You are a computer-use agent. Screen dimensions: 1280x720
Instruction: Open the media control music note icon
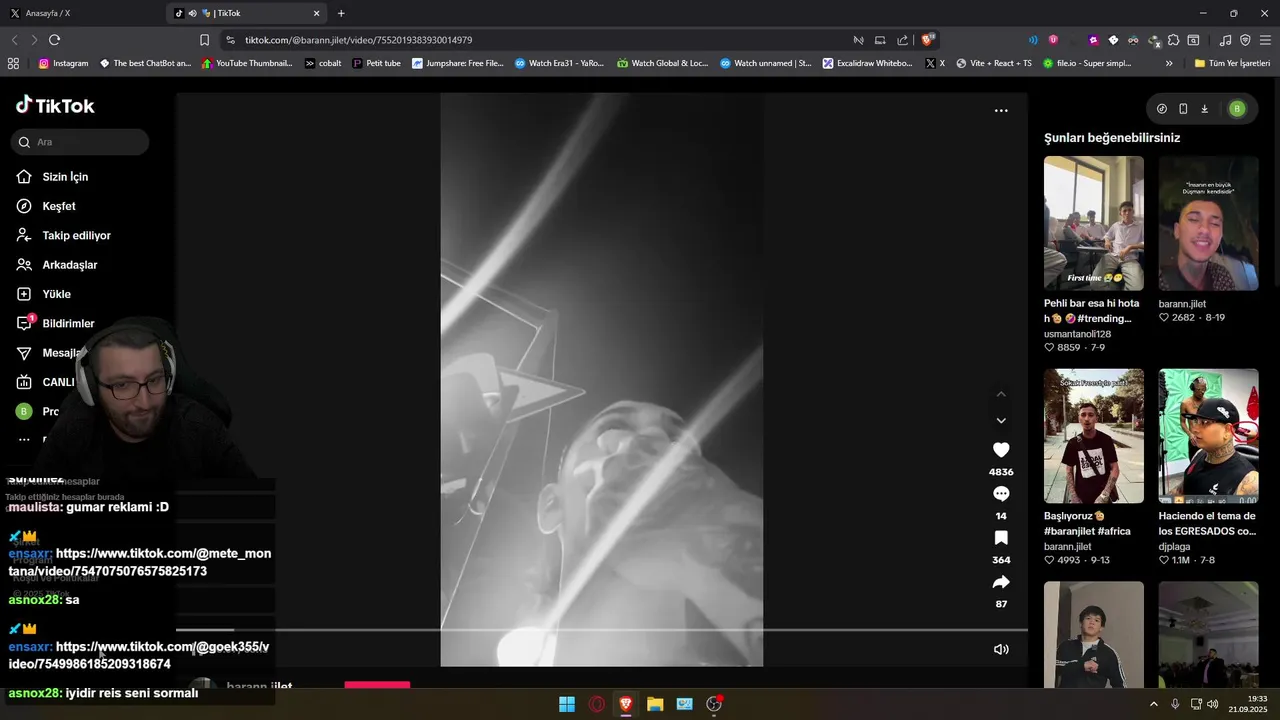click(x=1225, y=40)
